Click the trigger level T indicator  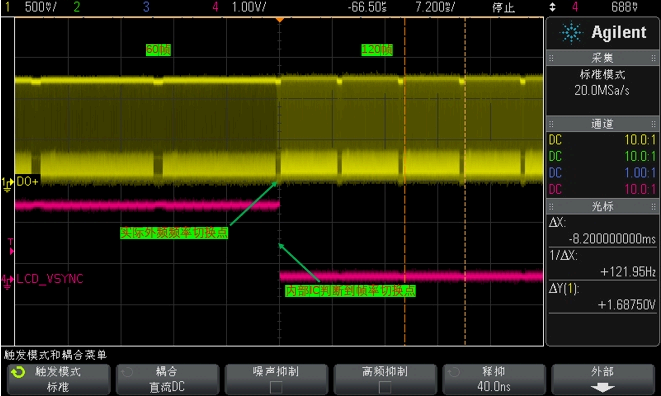click(11, 247)
